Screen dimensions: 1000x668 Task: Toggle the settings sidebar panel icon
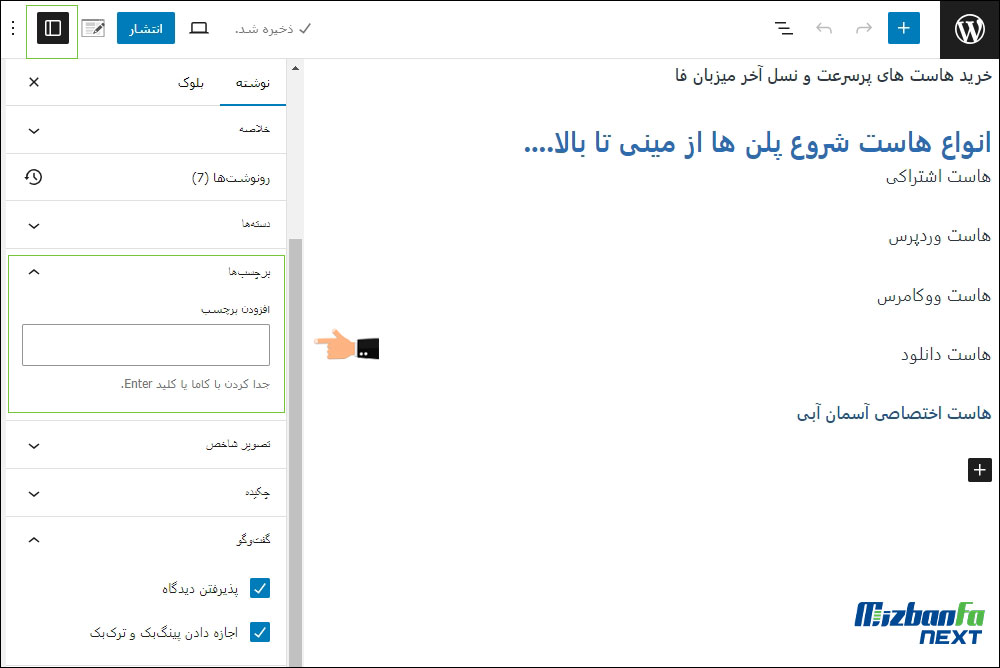coord(52,28)
